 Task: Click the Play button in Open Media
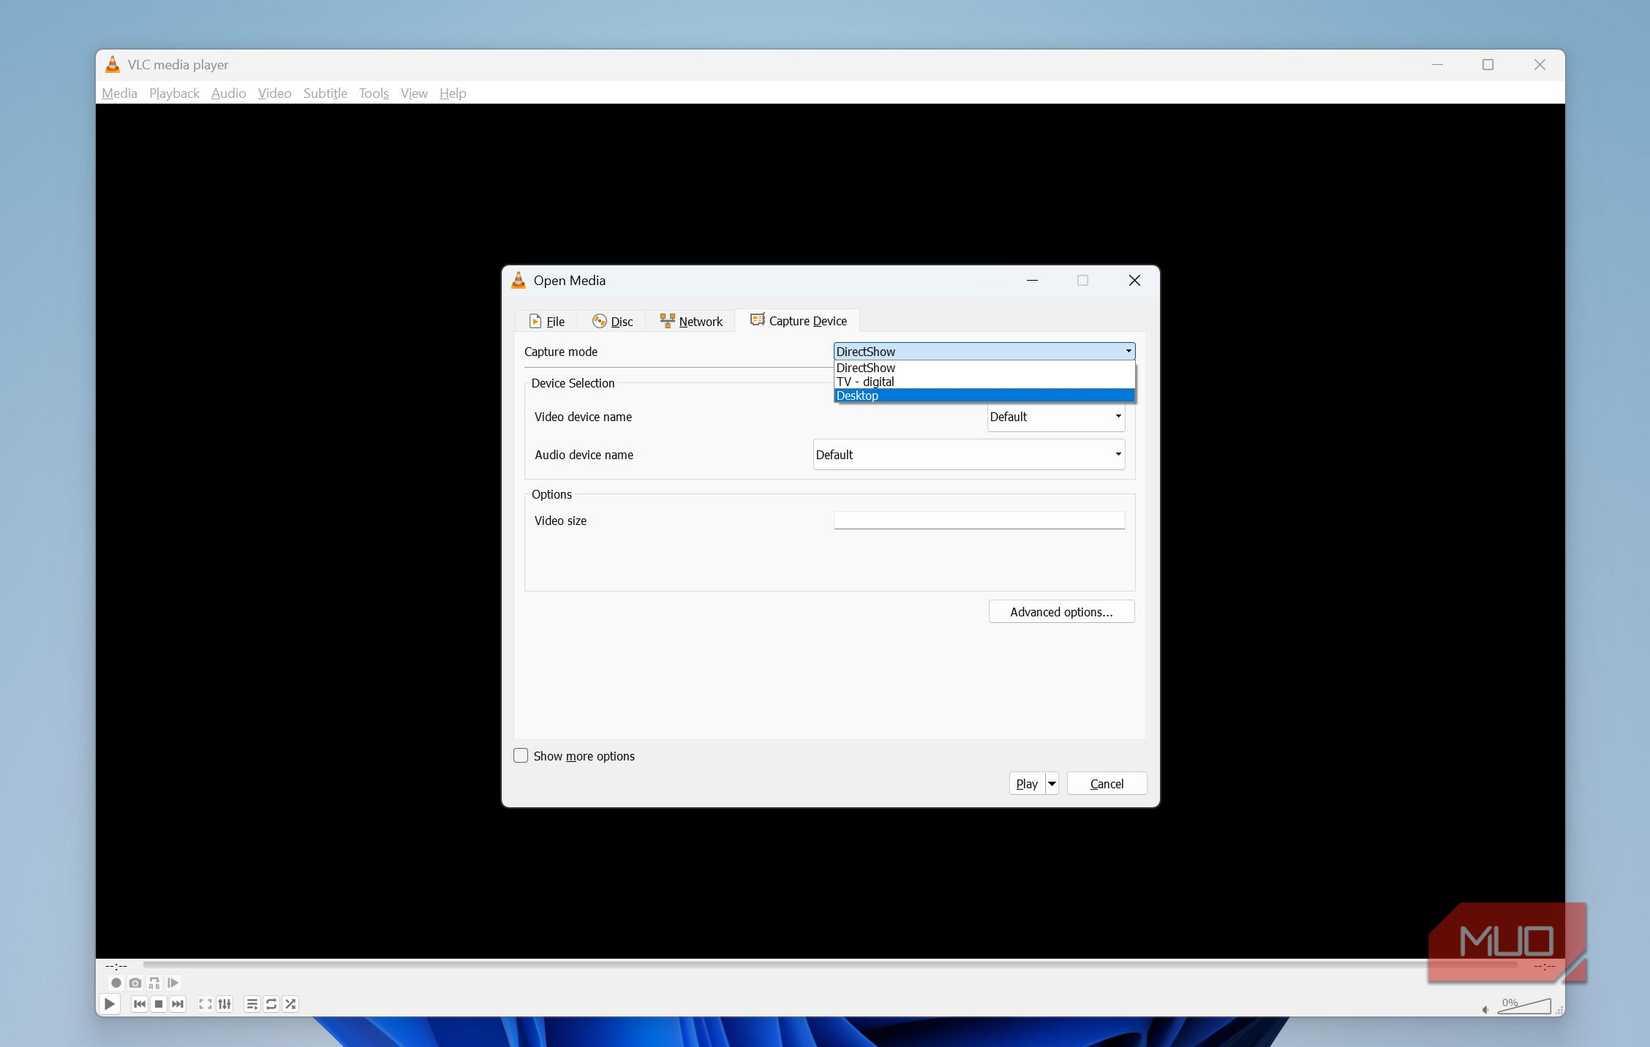tap(1027, 784)
